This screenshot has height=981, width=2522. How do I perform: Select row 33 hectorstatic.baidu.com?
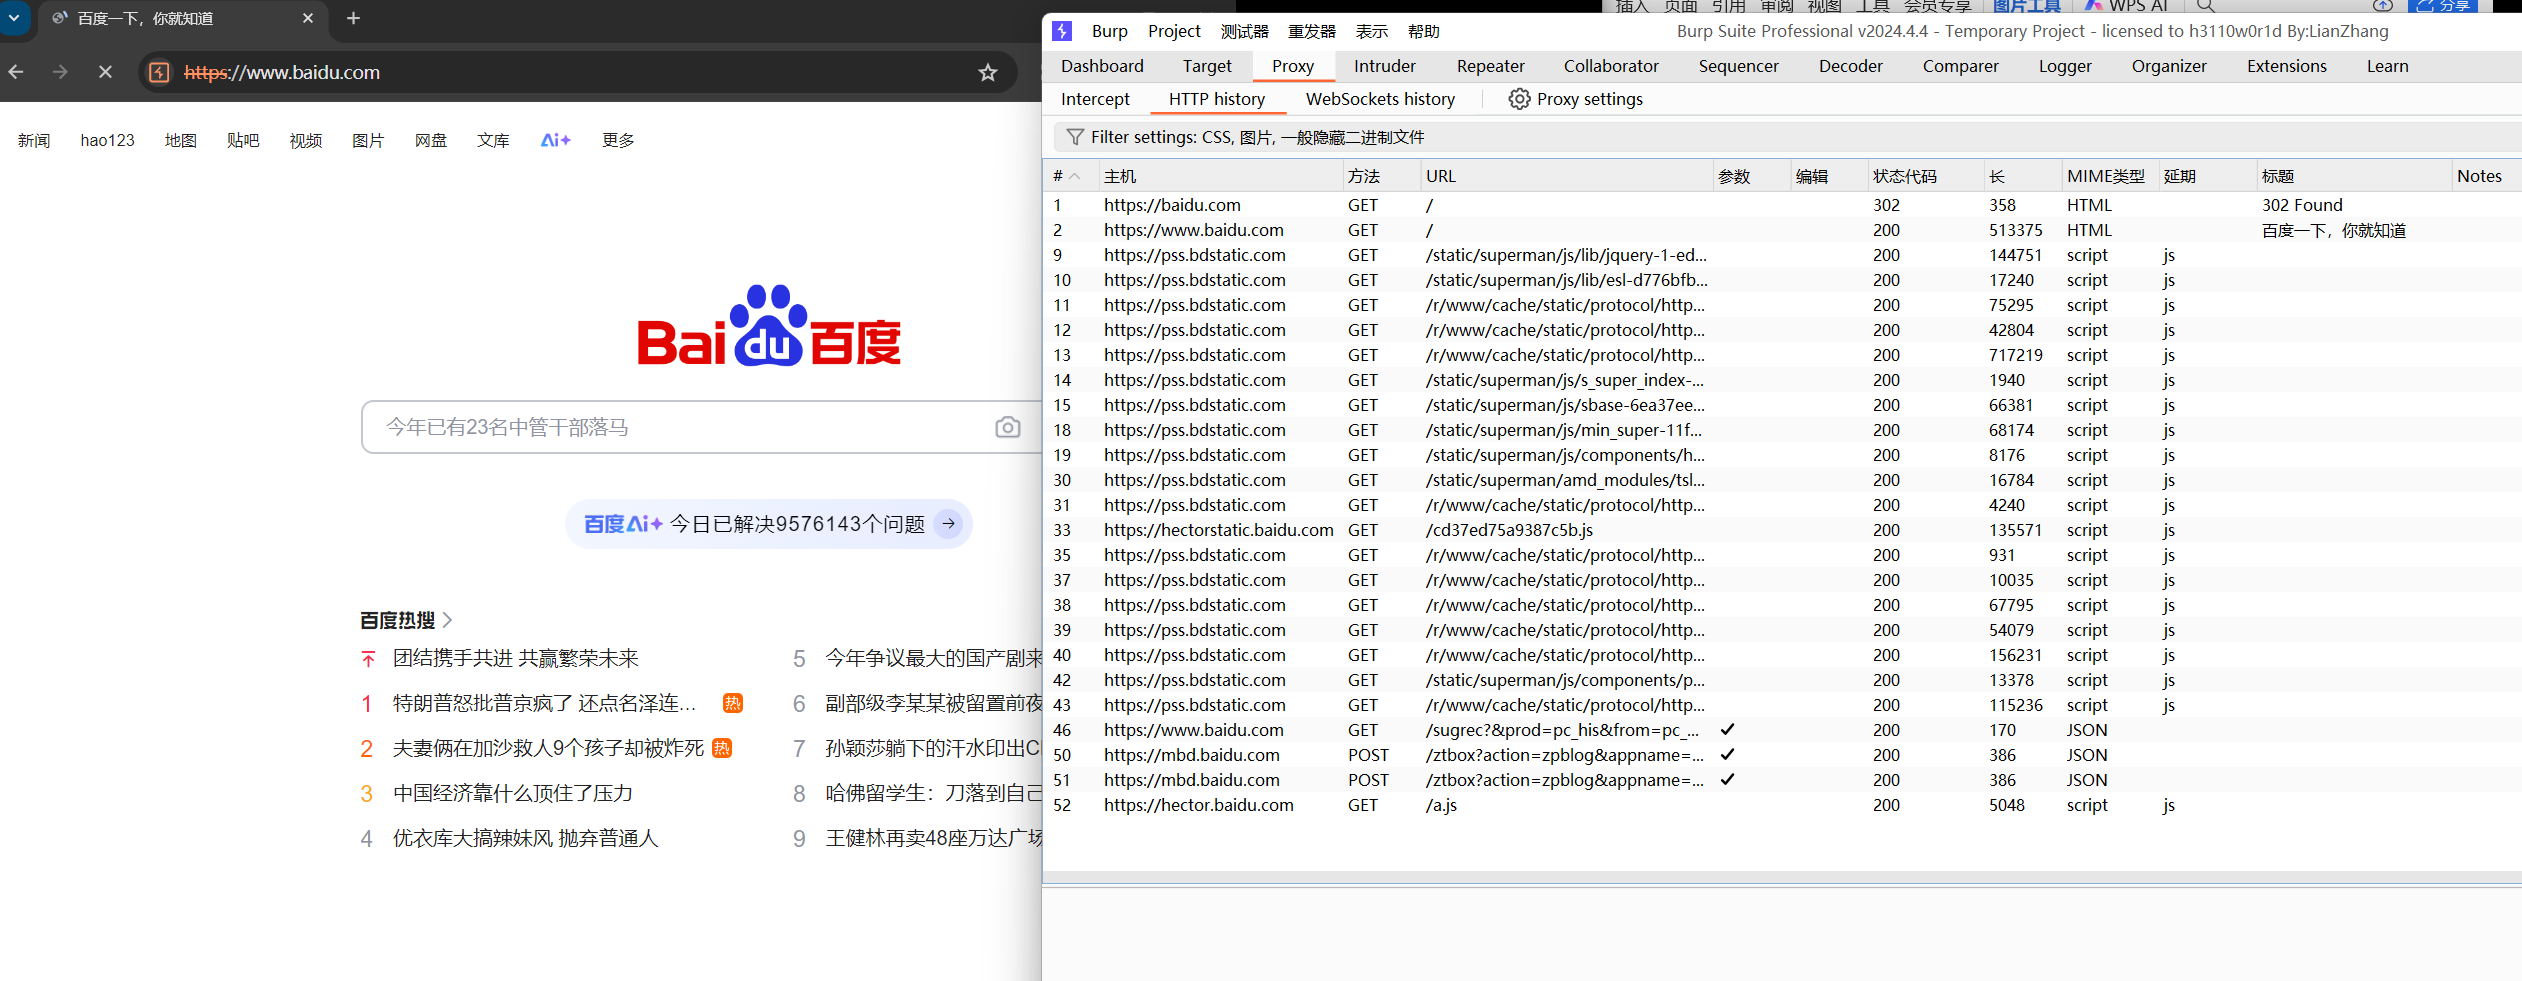1781,530
